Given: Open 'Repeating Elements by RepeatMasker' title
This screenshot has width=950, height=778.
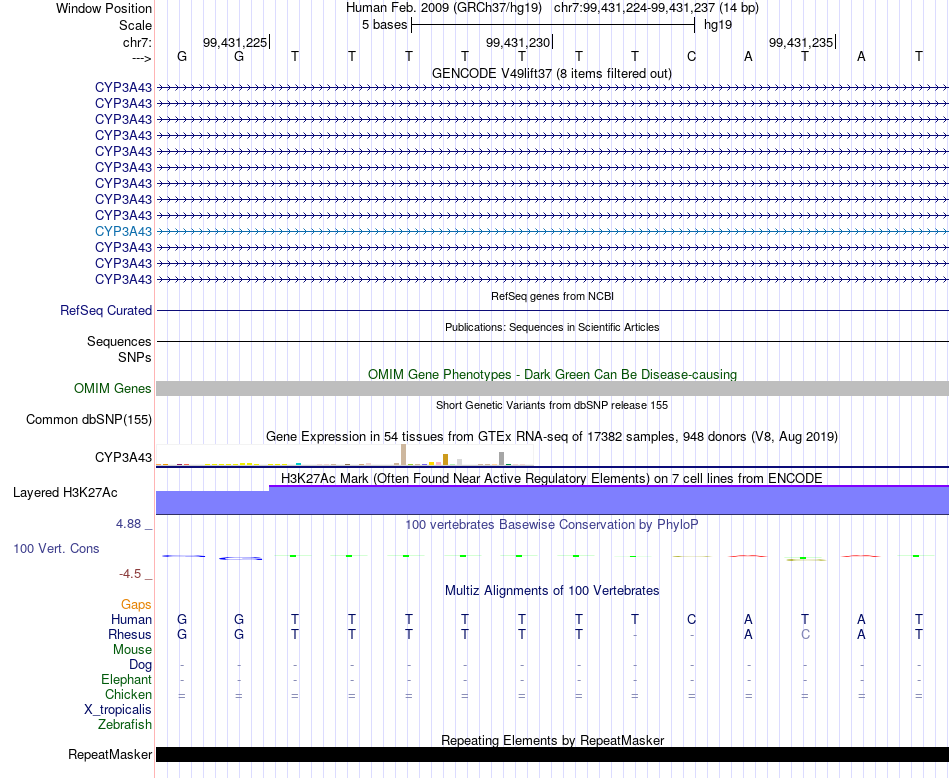Looking at the screenshot, I should click(x=552, y=740).
